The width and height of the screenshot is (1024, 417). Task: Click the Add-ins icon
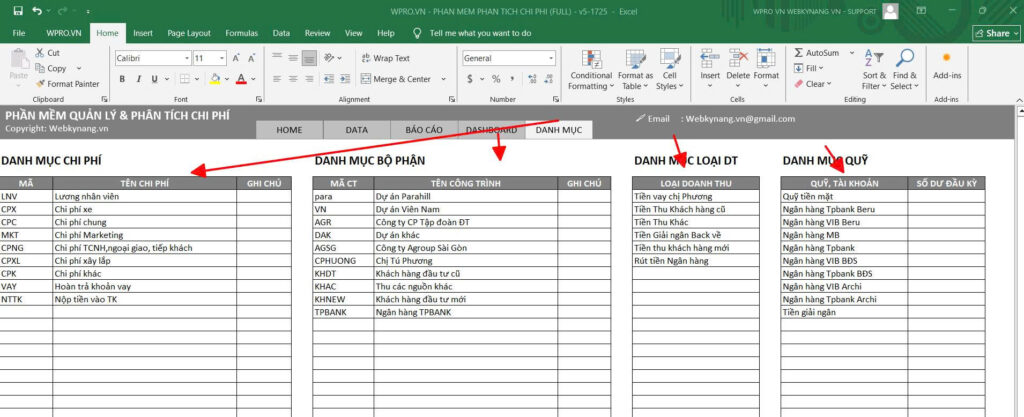pyautogui.click(x=946, y=64)
